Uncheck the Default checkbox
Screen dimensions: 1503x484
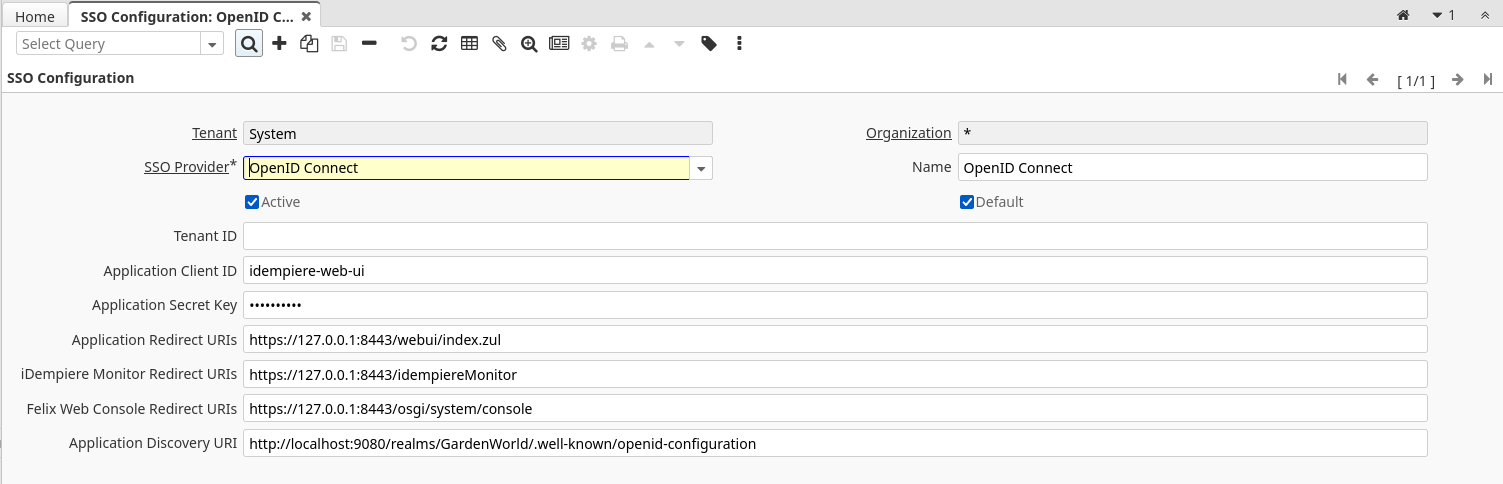(x=967, y=202)
